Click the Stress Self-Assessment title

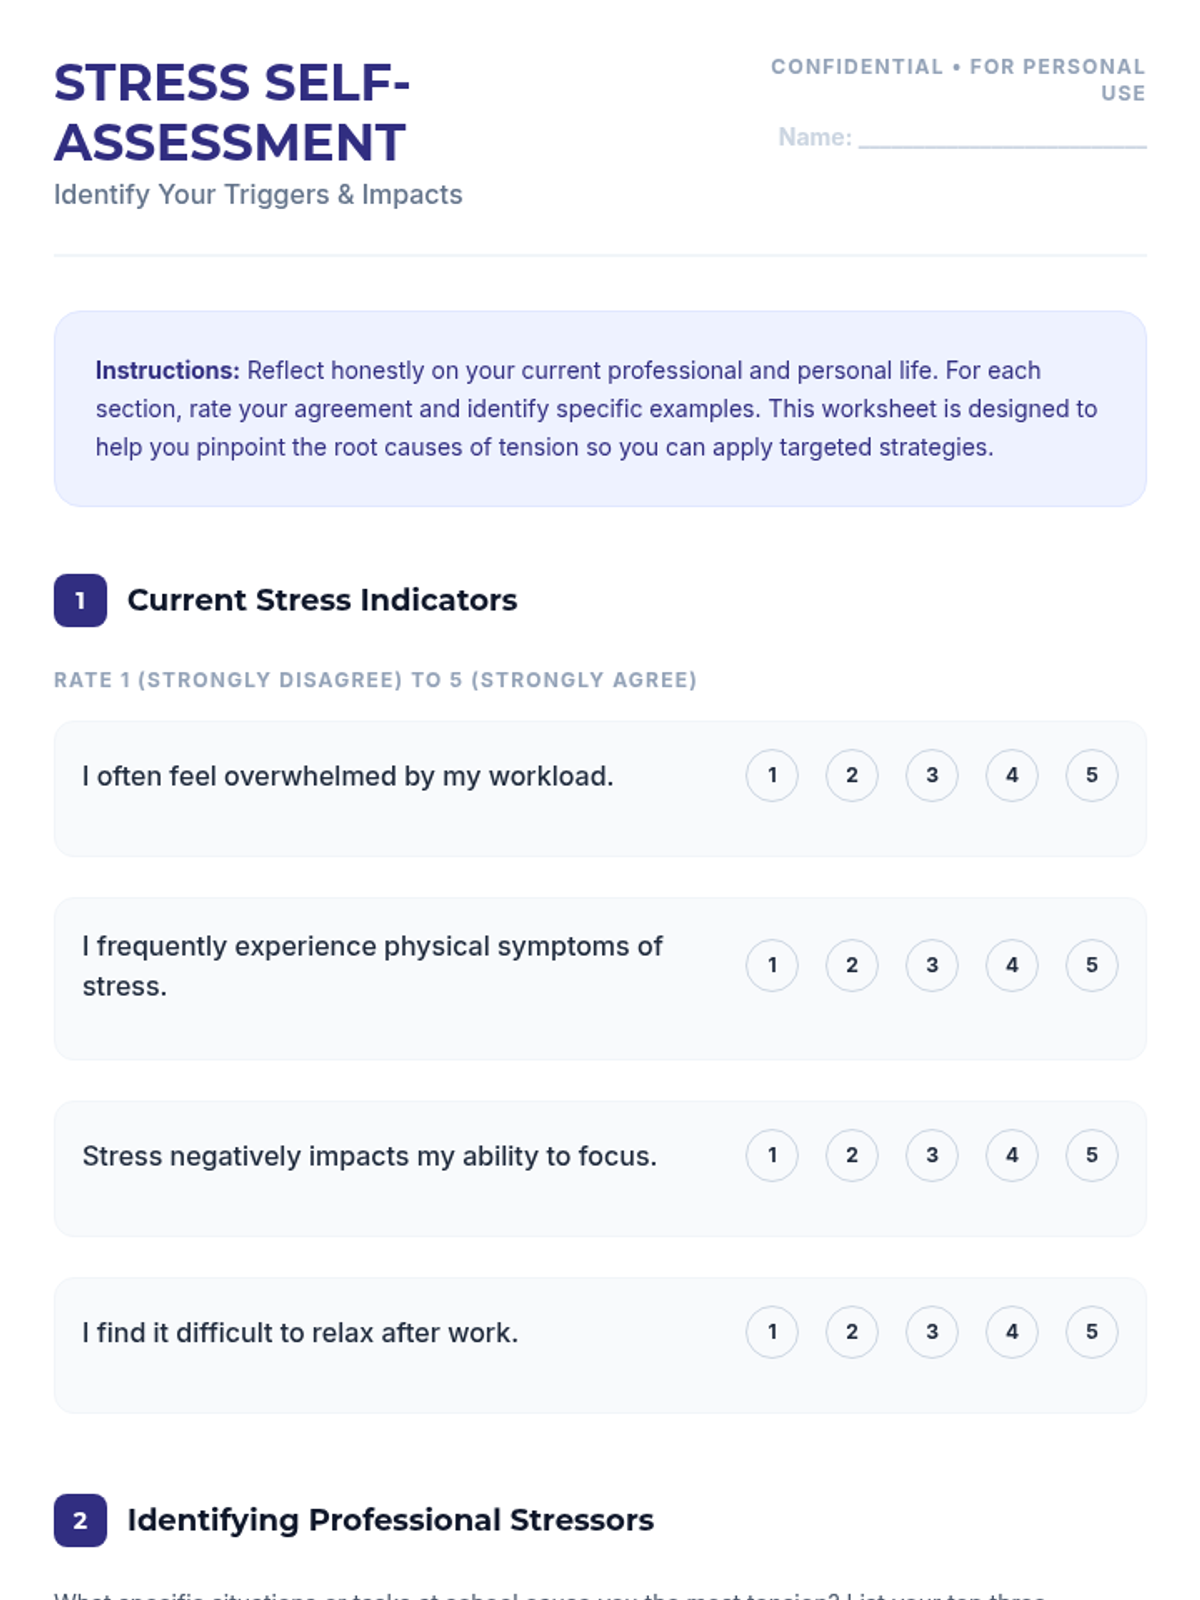pos(232,112)
